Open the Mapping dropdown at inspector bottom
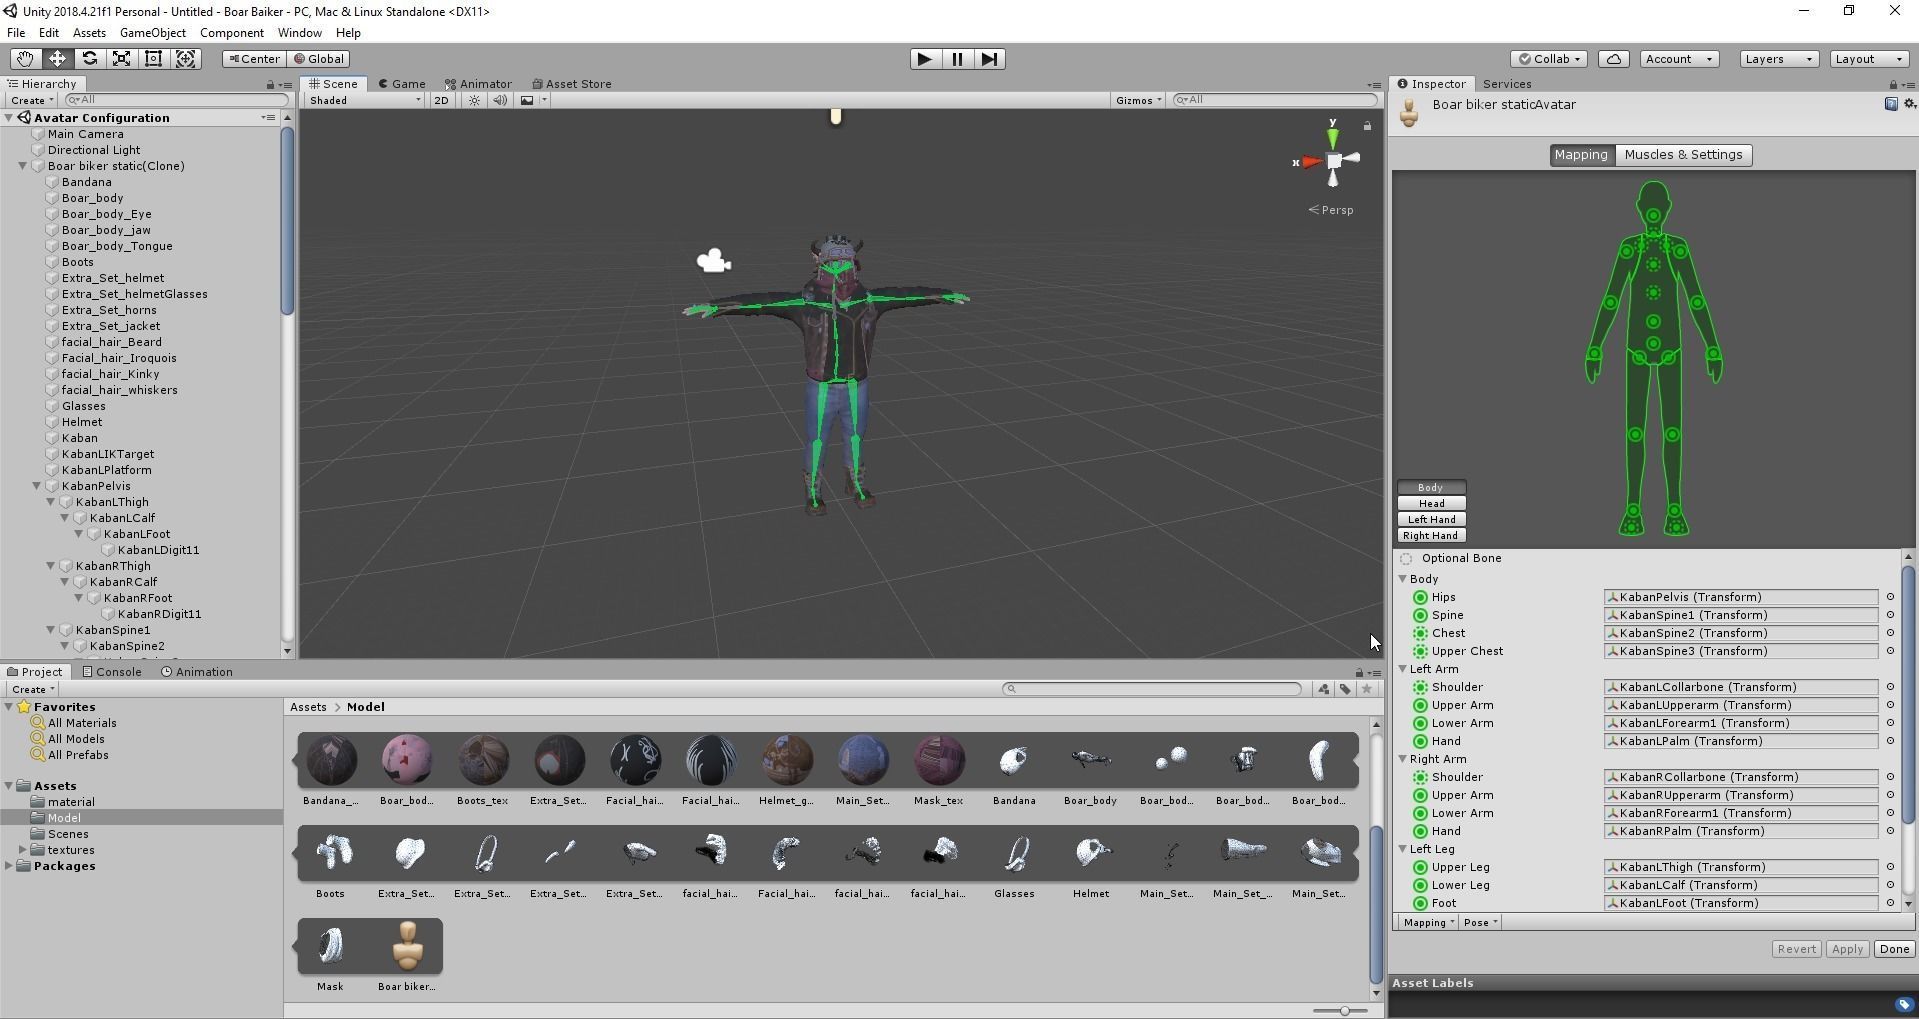Image resolution: width=1919 pixels, height=1019 pixels. tap(1428, 923)
